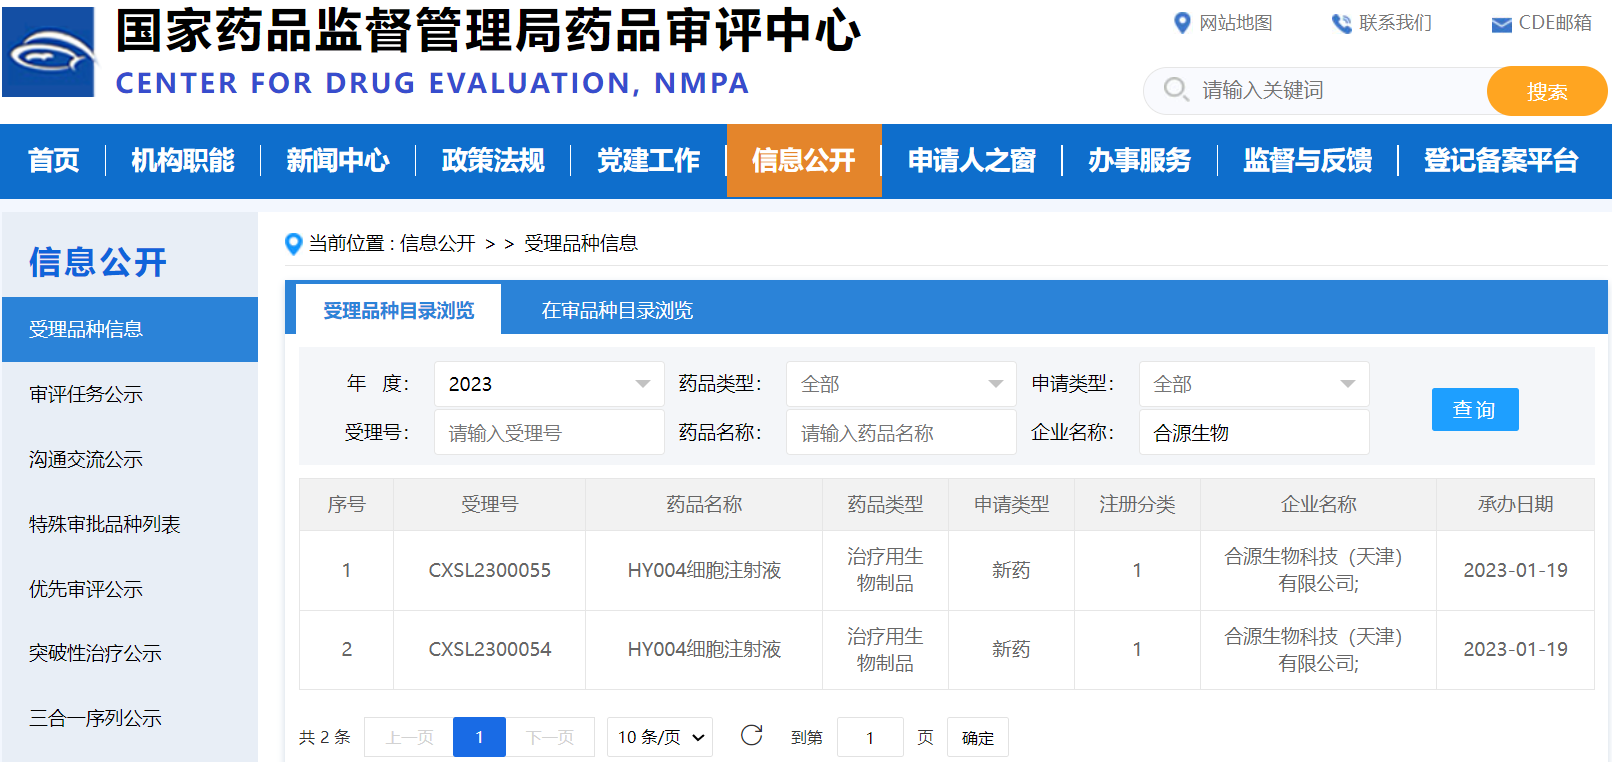
Task: Click HY004细胞注射液 in row 1
Action: coord(704,570)
